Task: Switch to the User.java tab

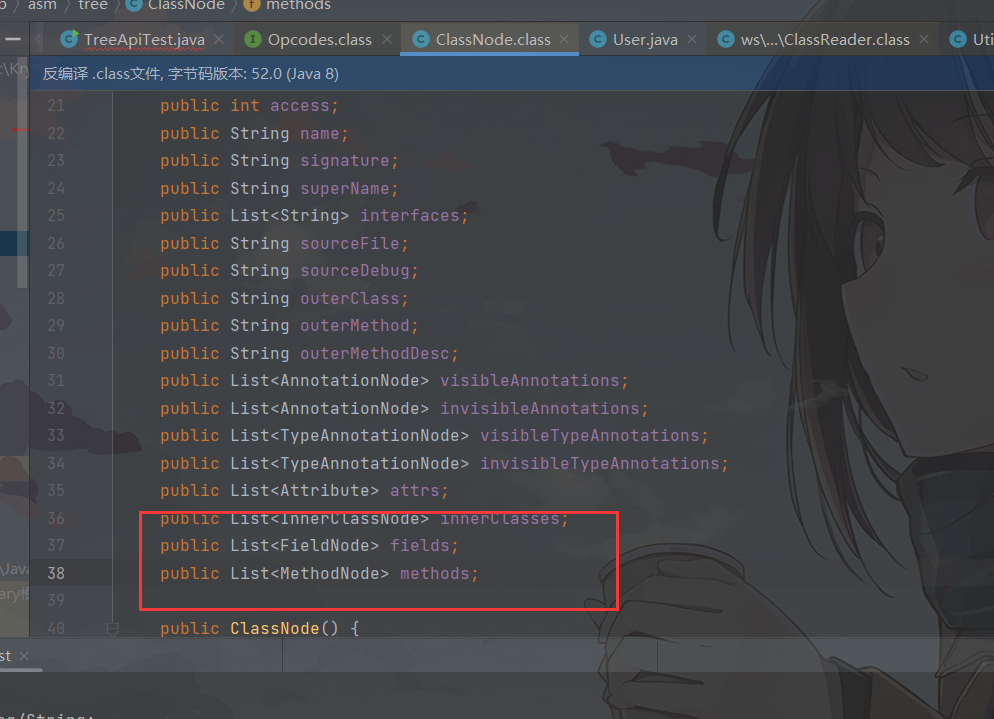Action: (645, 40)
